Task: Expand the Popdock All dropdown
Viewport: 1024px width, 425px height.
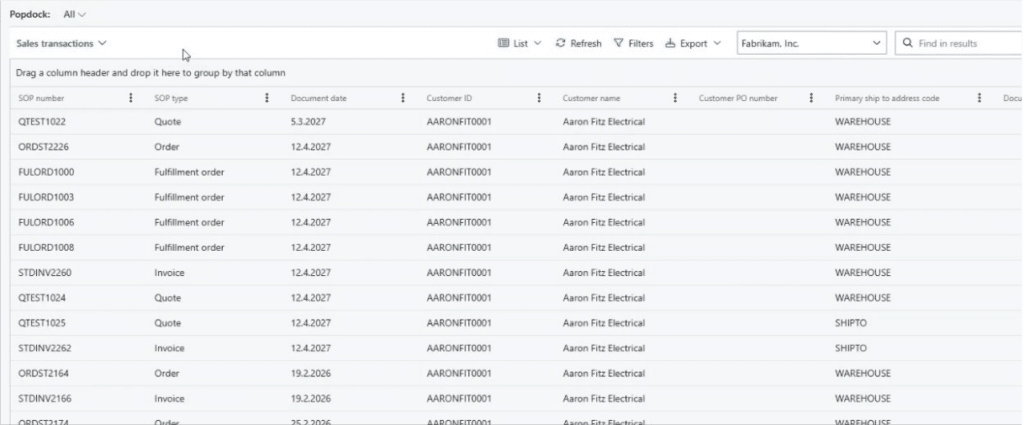Action: 74,14
